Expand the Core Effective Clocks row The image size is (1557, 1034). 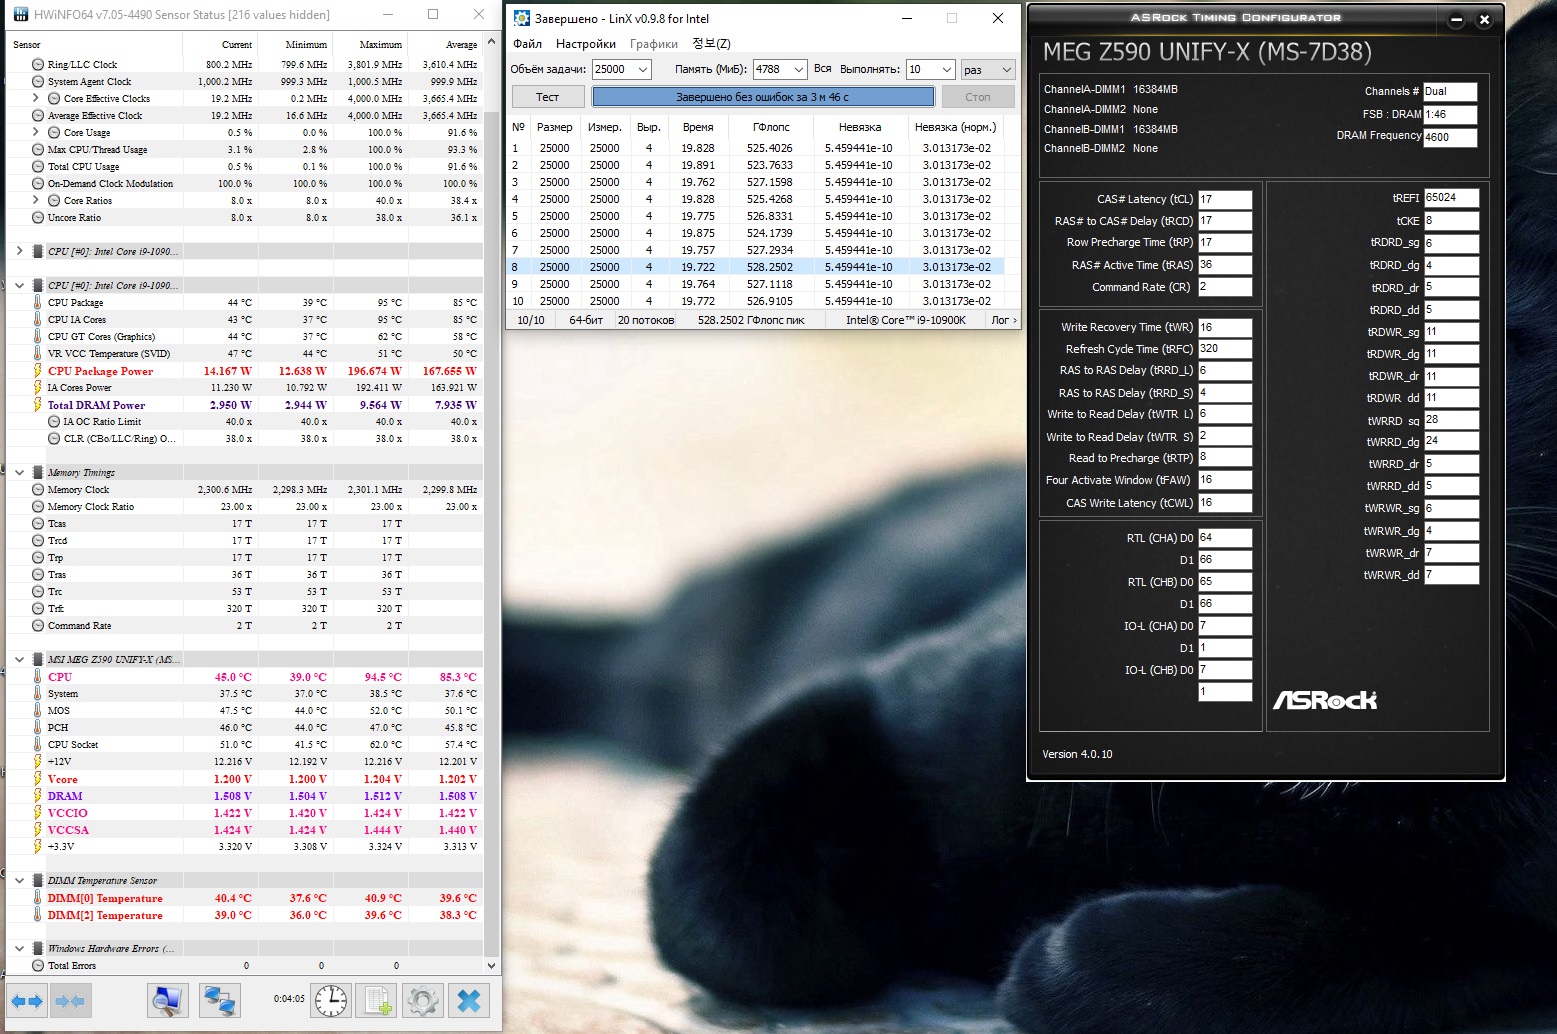tap(36, 98)
